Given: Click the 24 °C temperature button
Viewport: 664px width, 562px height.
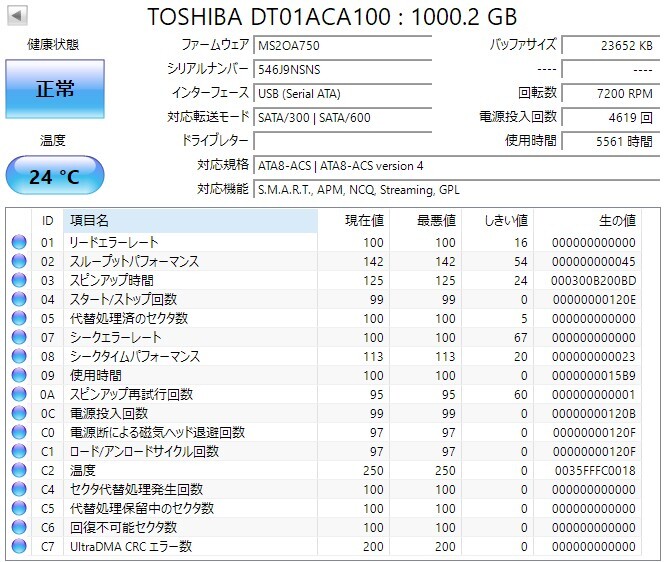Looking at the screenshot, I should pyautogui.click(x=55, y=175).
